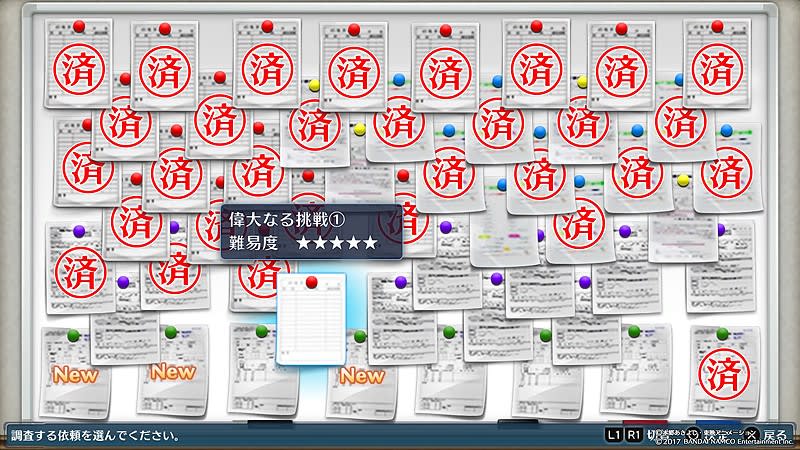Open the completed sheet in the top-left corner
The width and height of the screenshot is (800, 450).
[x=78, y=63]
